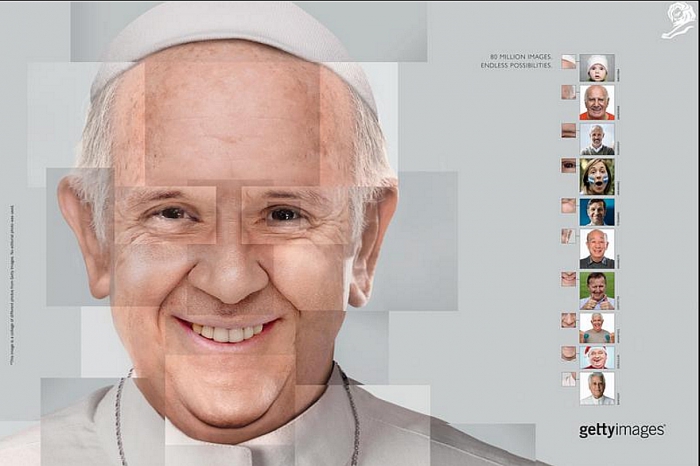
Task: Select the bald man in orange shirt photo
Action: pos(597,102)
